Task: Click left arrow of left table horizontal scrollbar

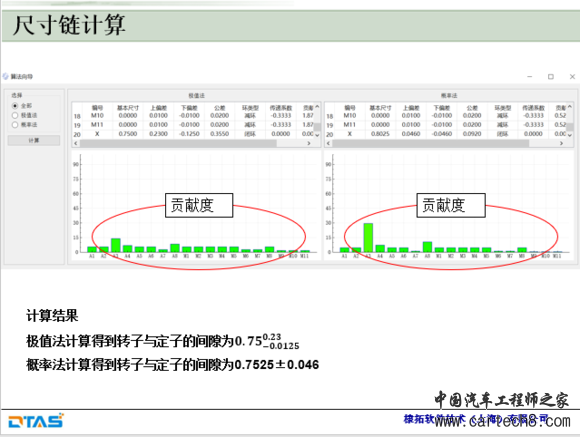Action: [76, 143]
